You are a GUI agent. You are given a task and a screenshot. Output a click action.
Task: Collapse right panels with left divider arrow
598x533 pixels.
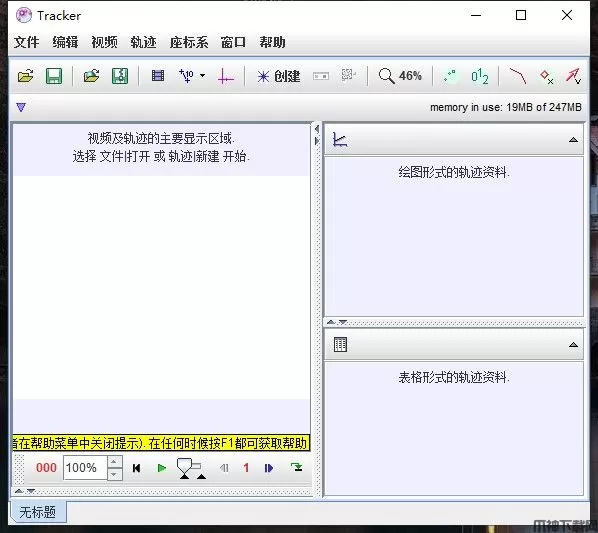click(x=317, y=130)
